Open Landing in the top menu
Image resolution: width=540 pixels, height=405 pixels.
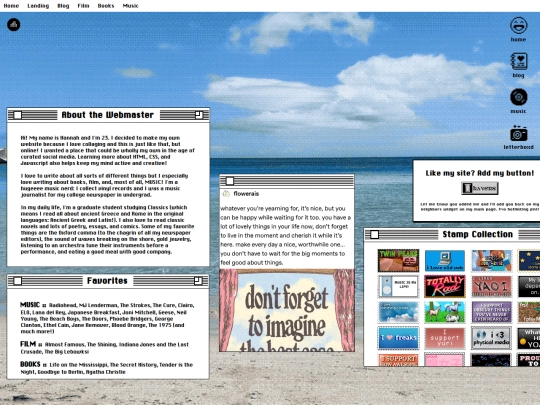coord(38,6)
